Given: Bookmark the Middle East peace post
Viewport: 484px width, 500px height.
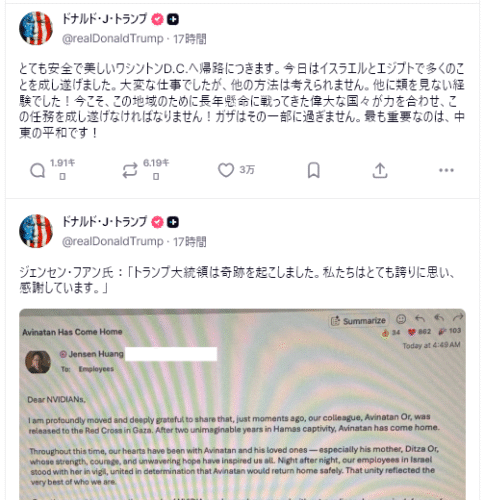Looking at the screenshot, I should pyautogui.click(x=313, y=170).
